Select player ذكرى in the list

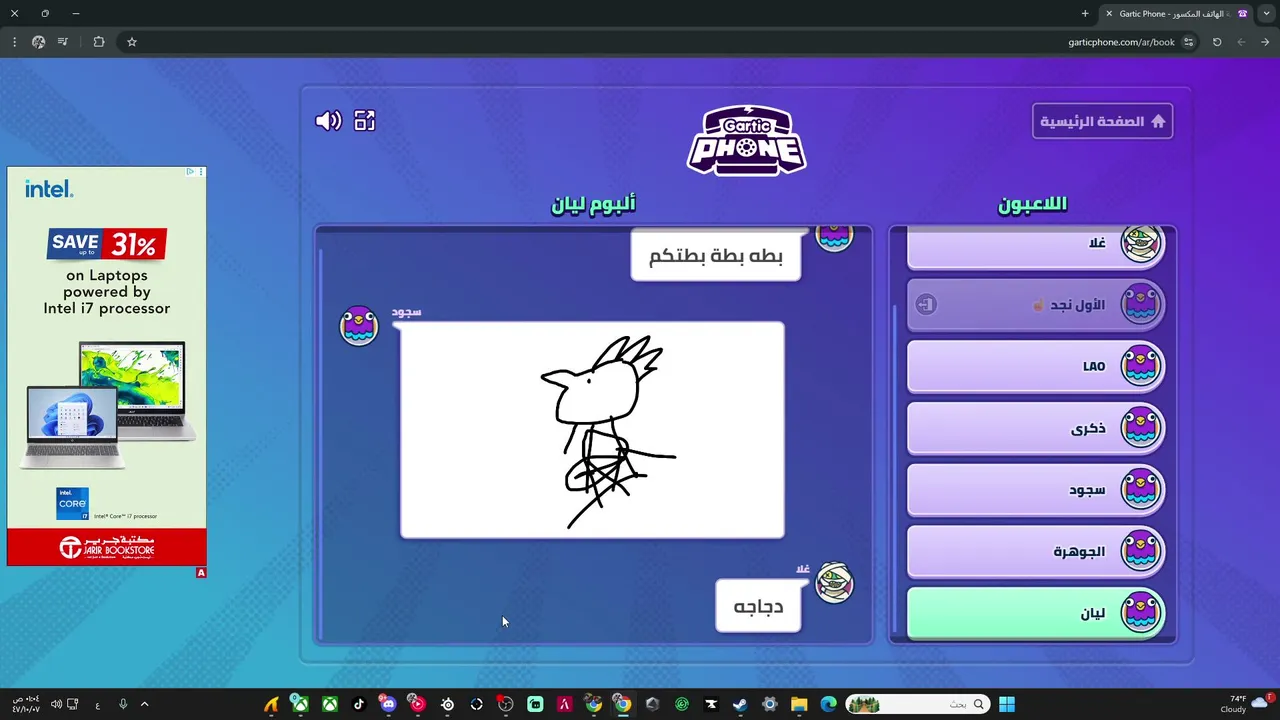click(1035, 428)
